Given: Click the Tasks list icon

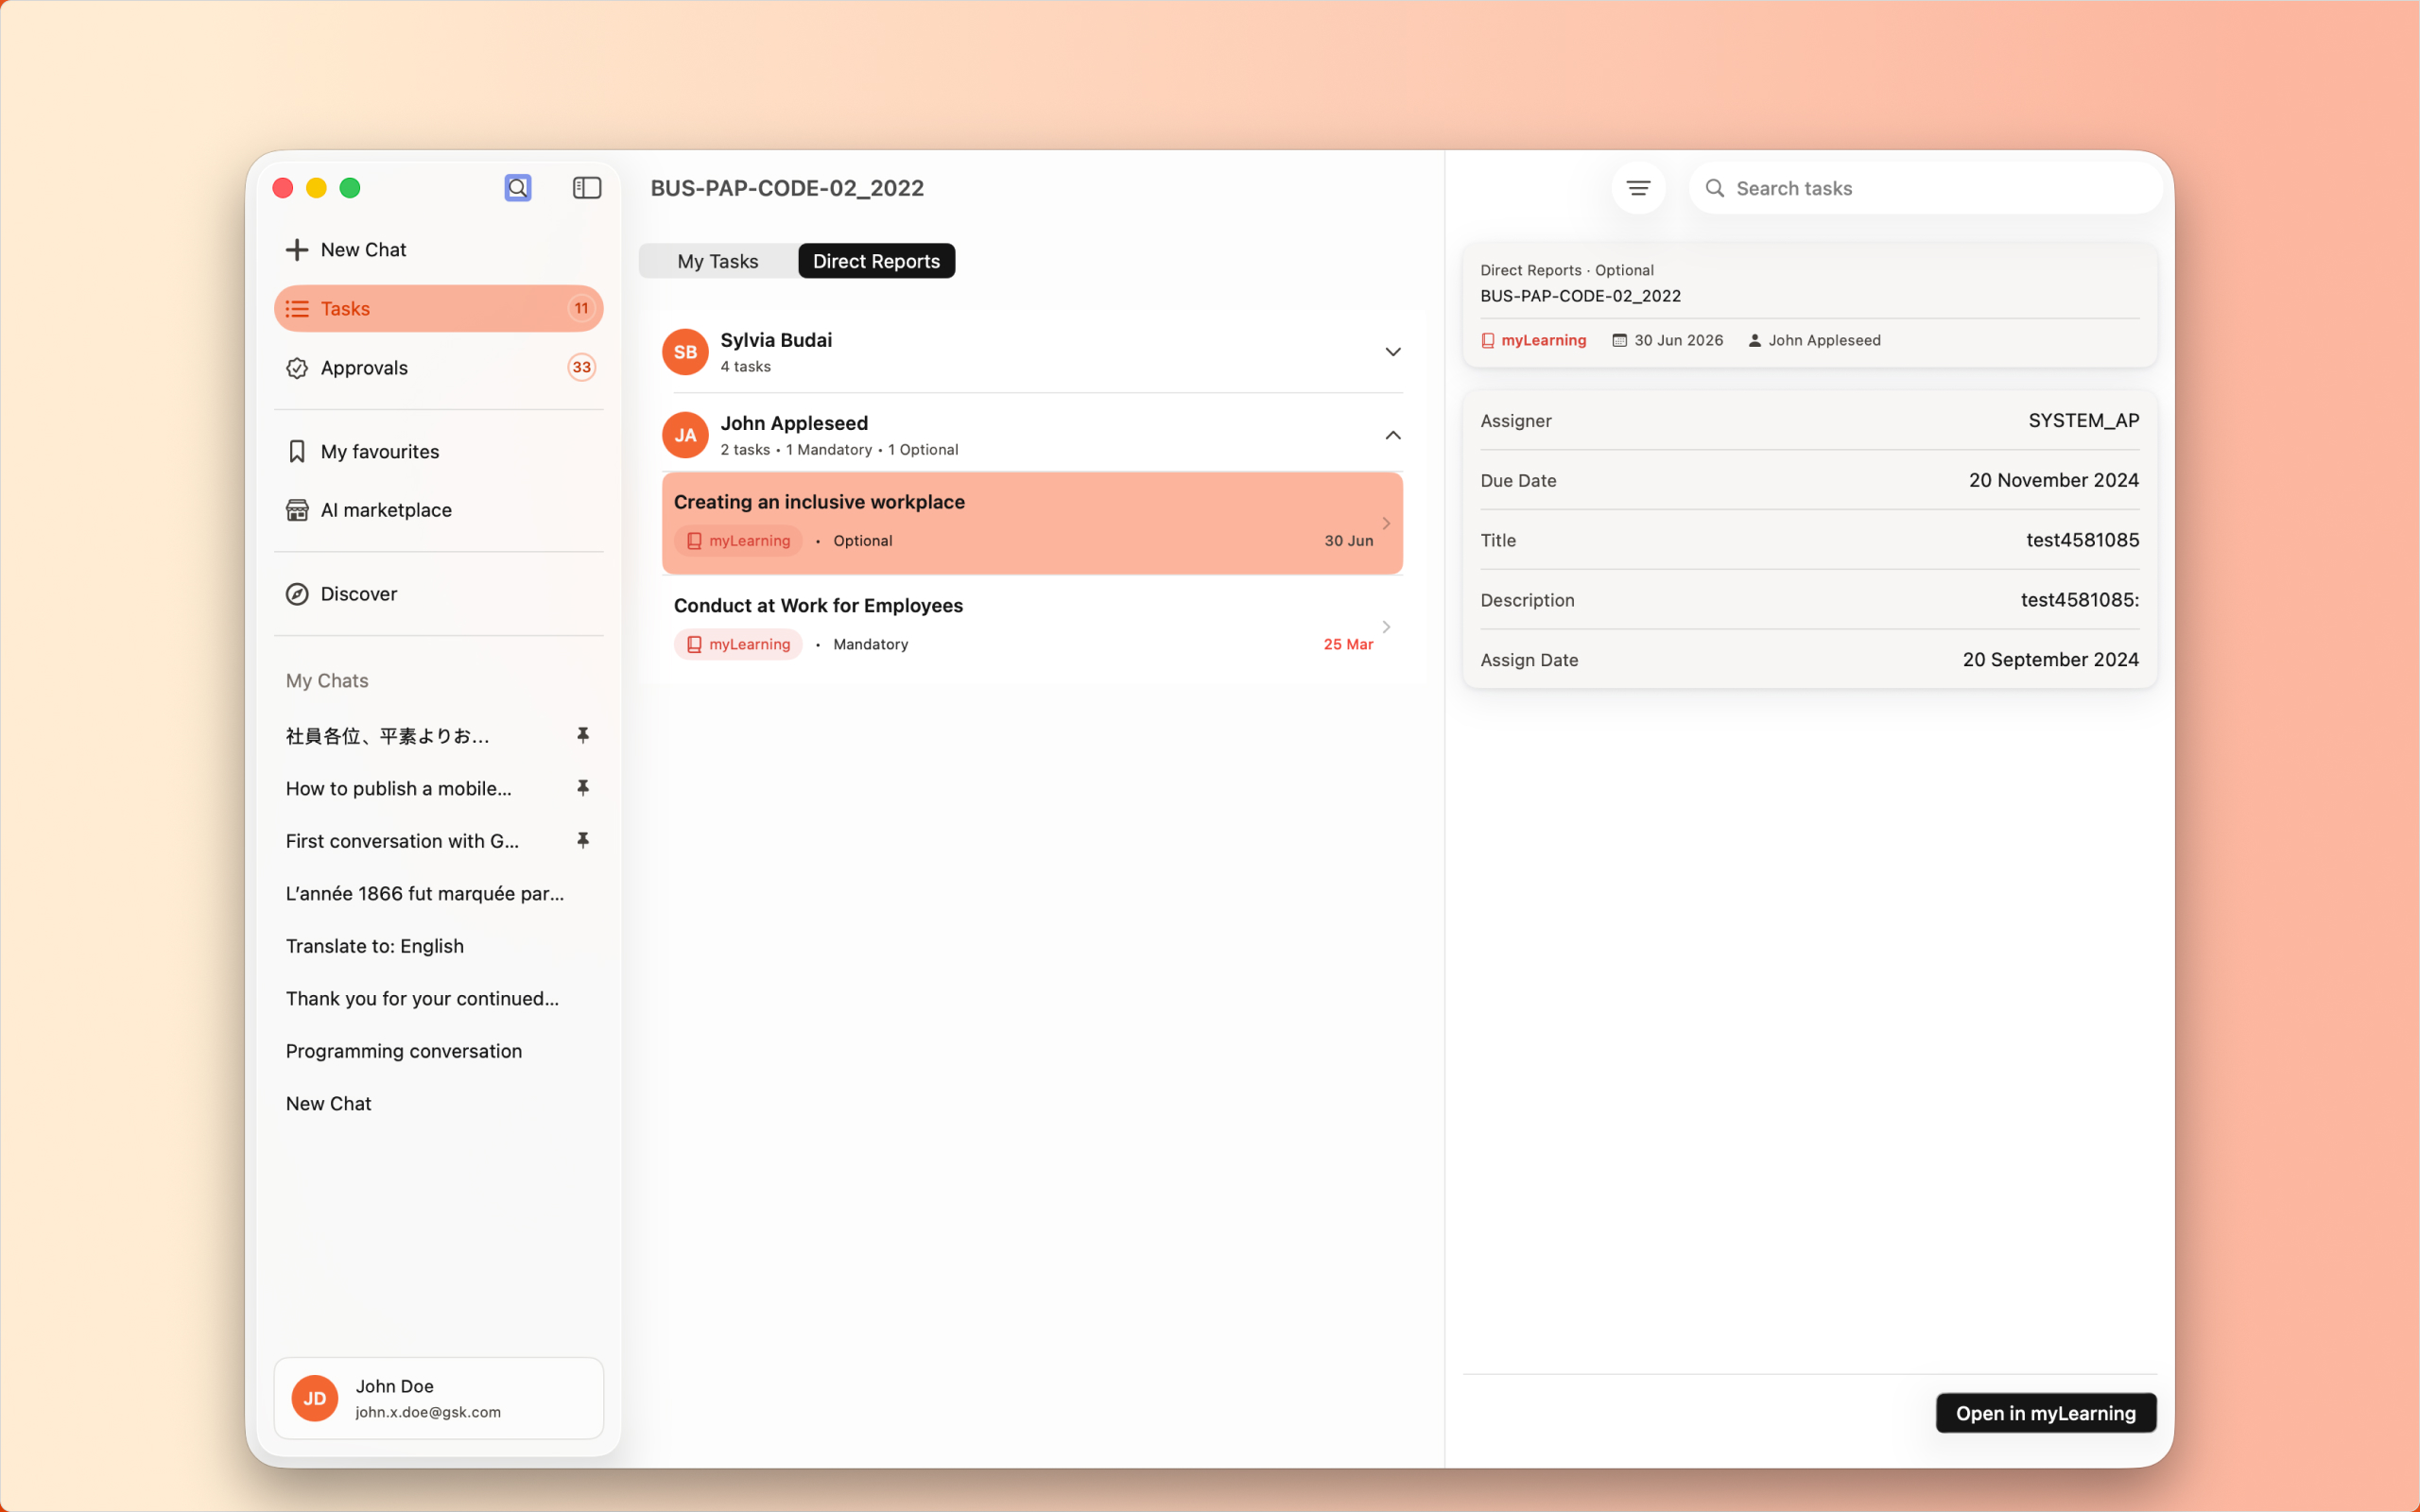Looking at the screenshot, I should [297, 309].
